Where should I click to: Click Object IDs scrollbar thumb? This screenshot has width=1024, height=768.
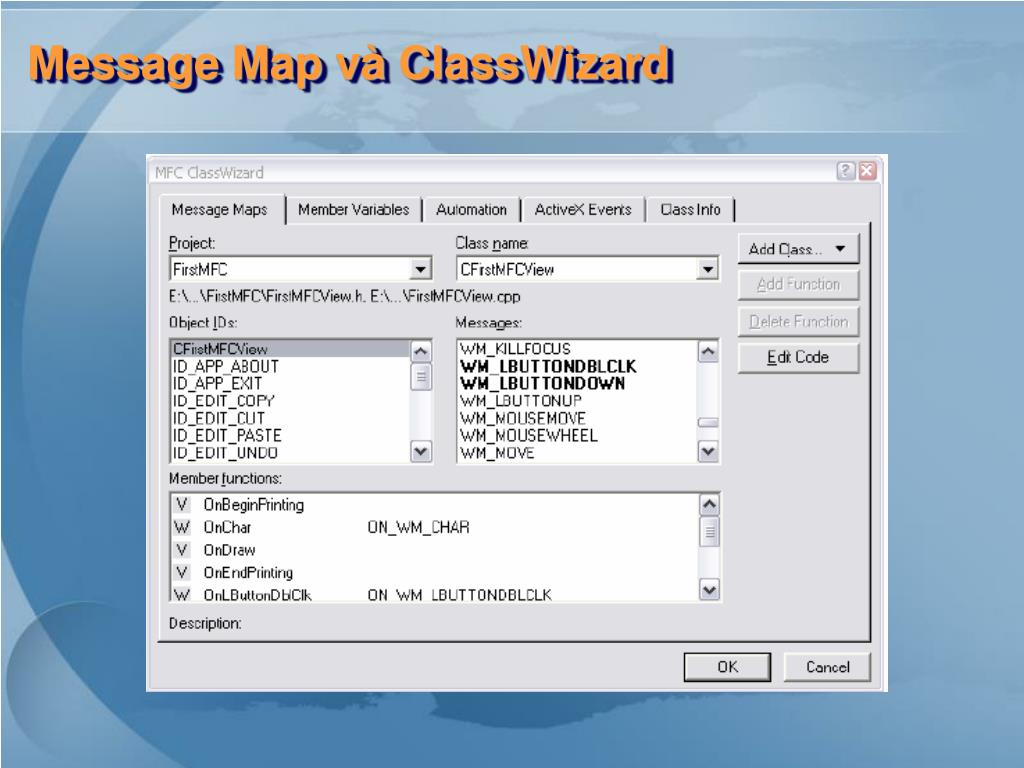421,376
